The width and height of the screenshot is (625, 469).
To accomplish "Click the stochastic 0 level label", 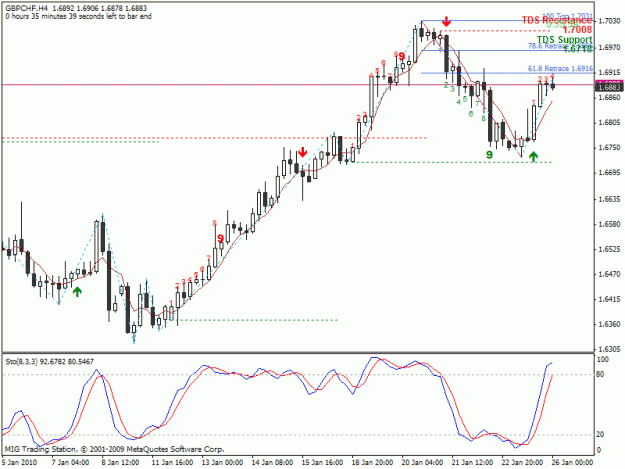I will pyautogui.click(x=599, y=450).
